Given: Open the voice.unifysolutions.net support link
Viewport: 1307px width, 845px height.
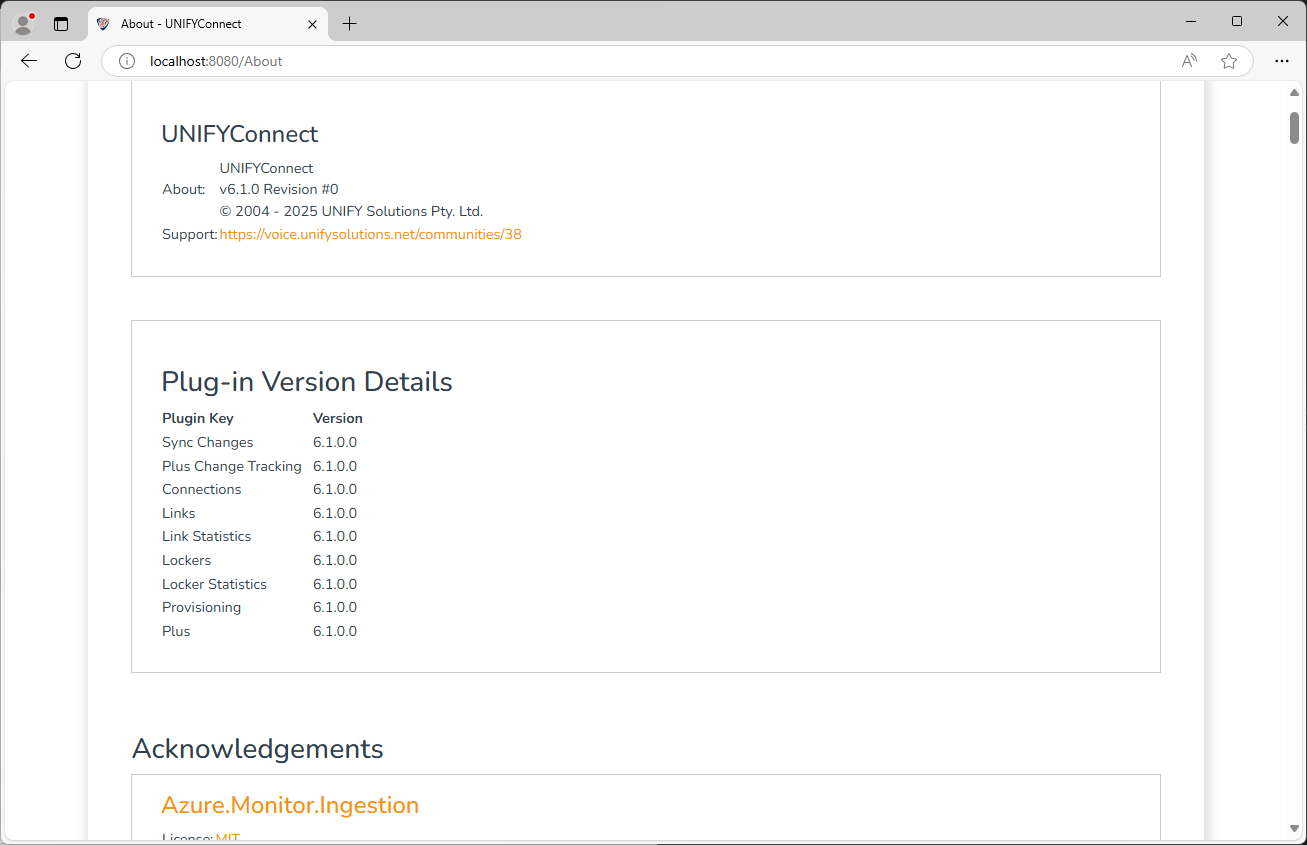Looking at the screenshot, I should [370, 235].
